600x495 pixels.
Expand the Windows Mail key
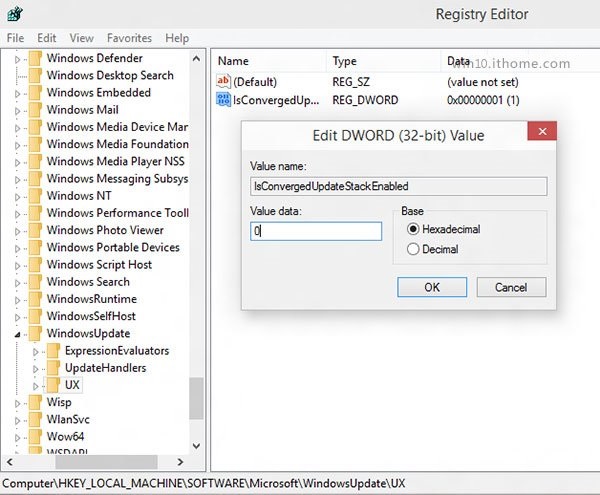tap(17, 111)
